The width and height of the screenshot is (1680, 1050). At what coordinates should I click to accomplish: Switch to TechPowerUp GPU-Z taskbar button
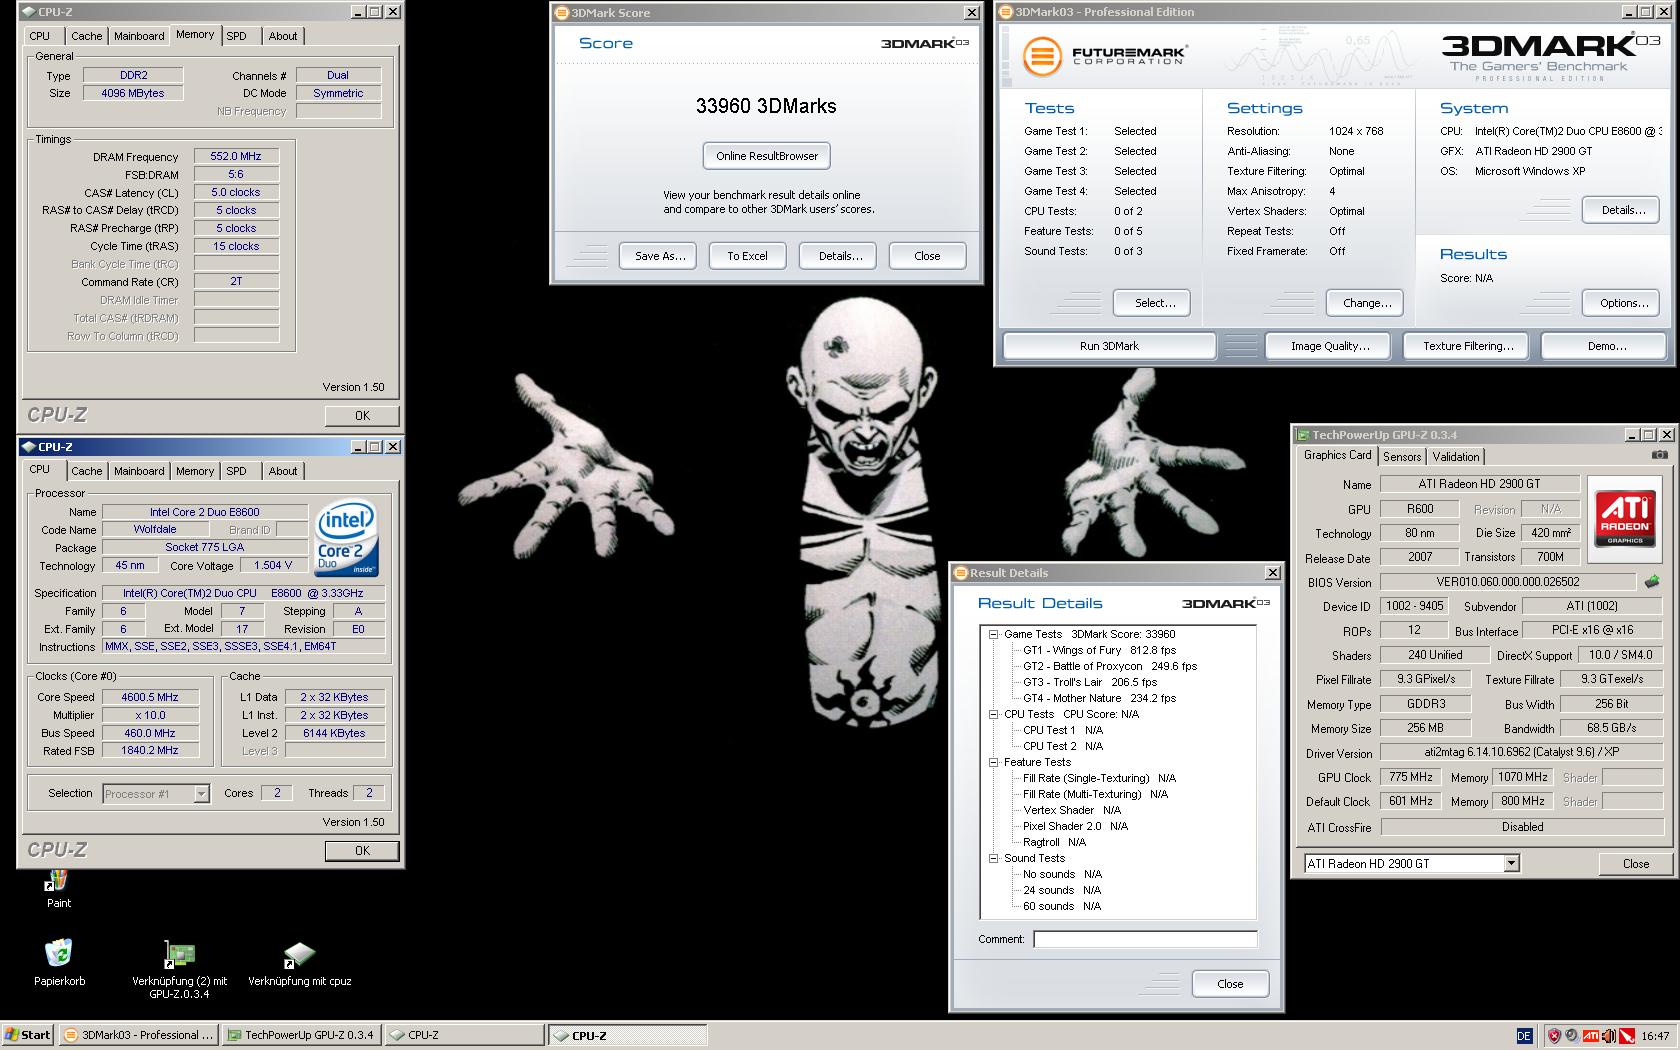(301, 1035)
